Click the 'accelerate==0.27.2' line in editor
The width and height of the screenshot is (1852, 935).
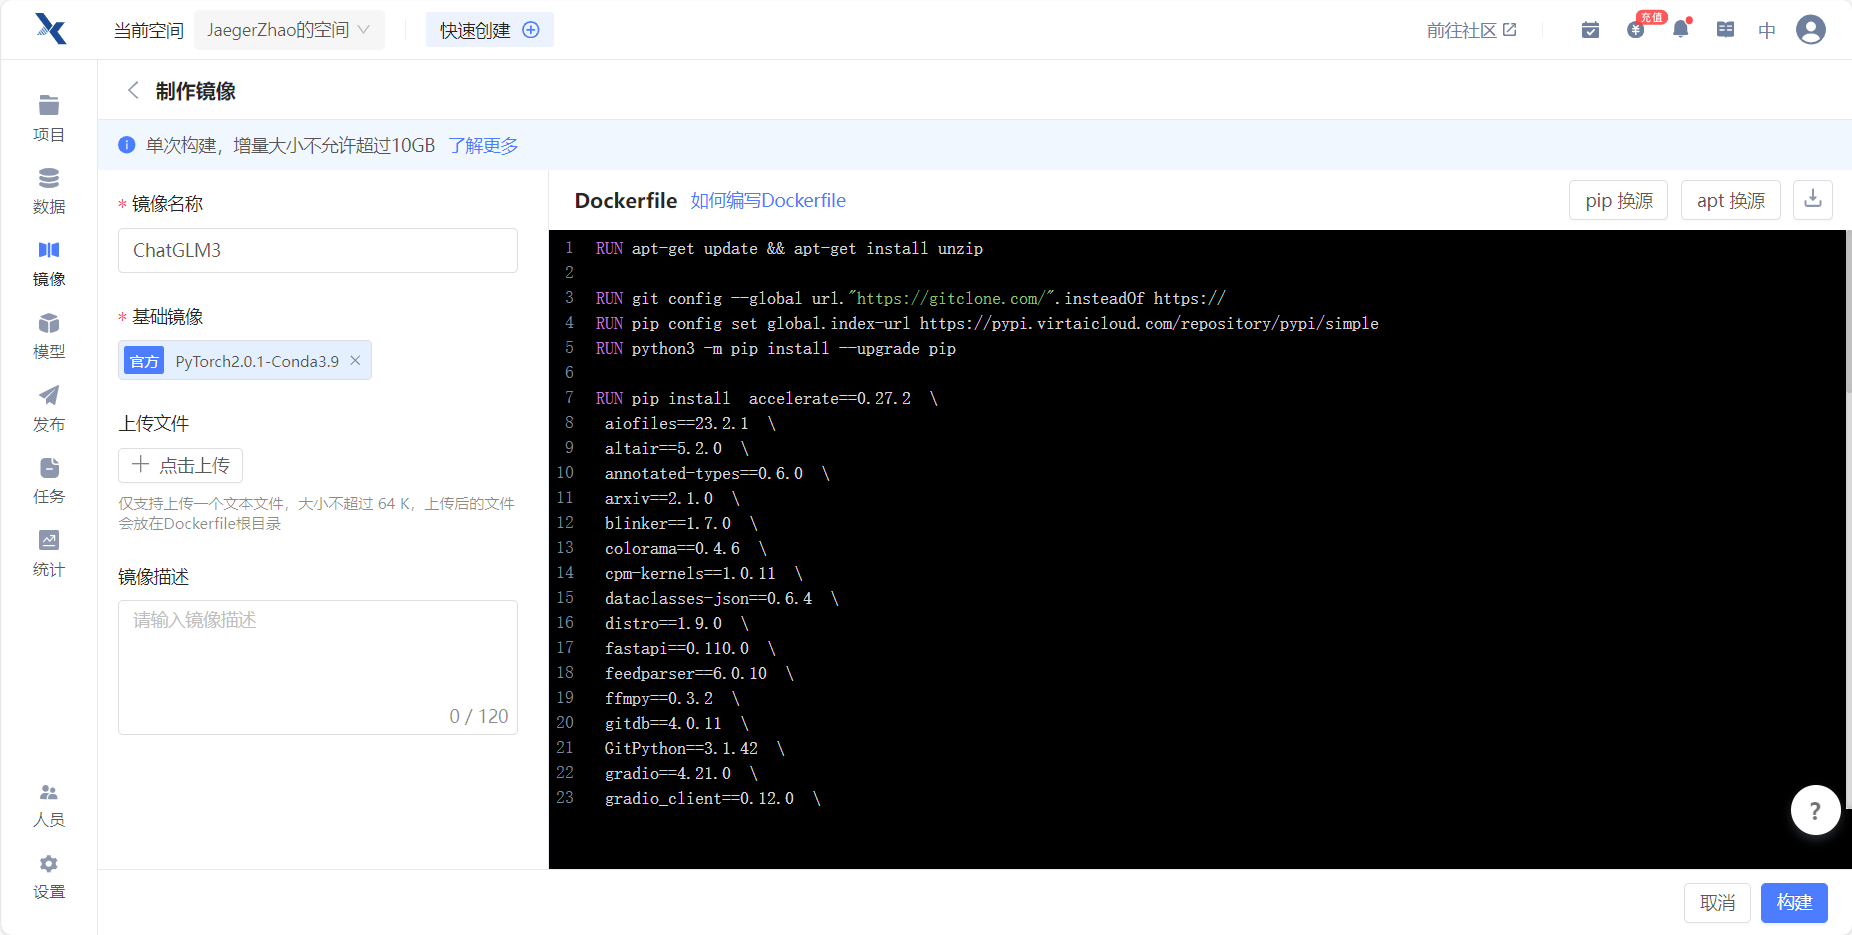(x=766, y=398)
